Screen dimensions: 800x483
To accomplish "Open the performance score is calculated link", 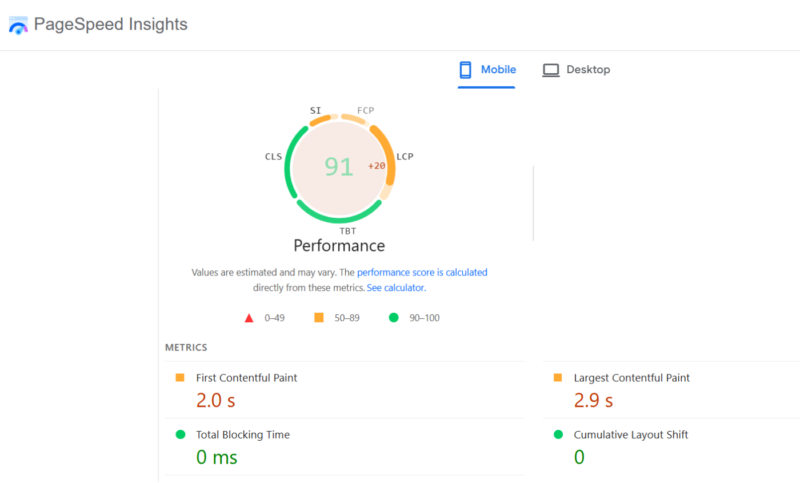I will (422, 272).
